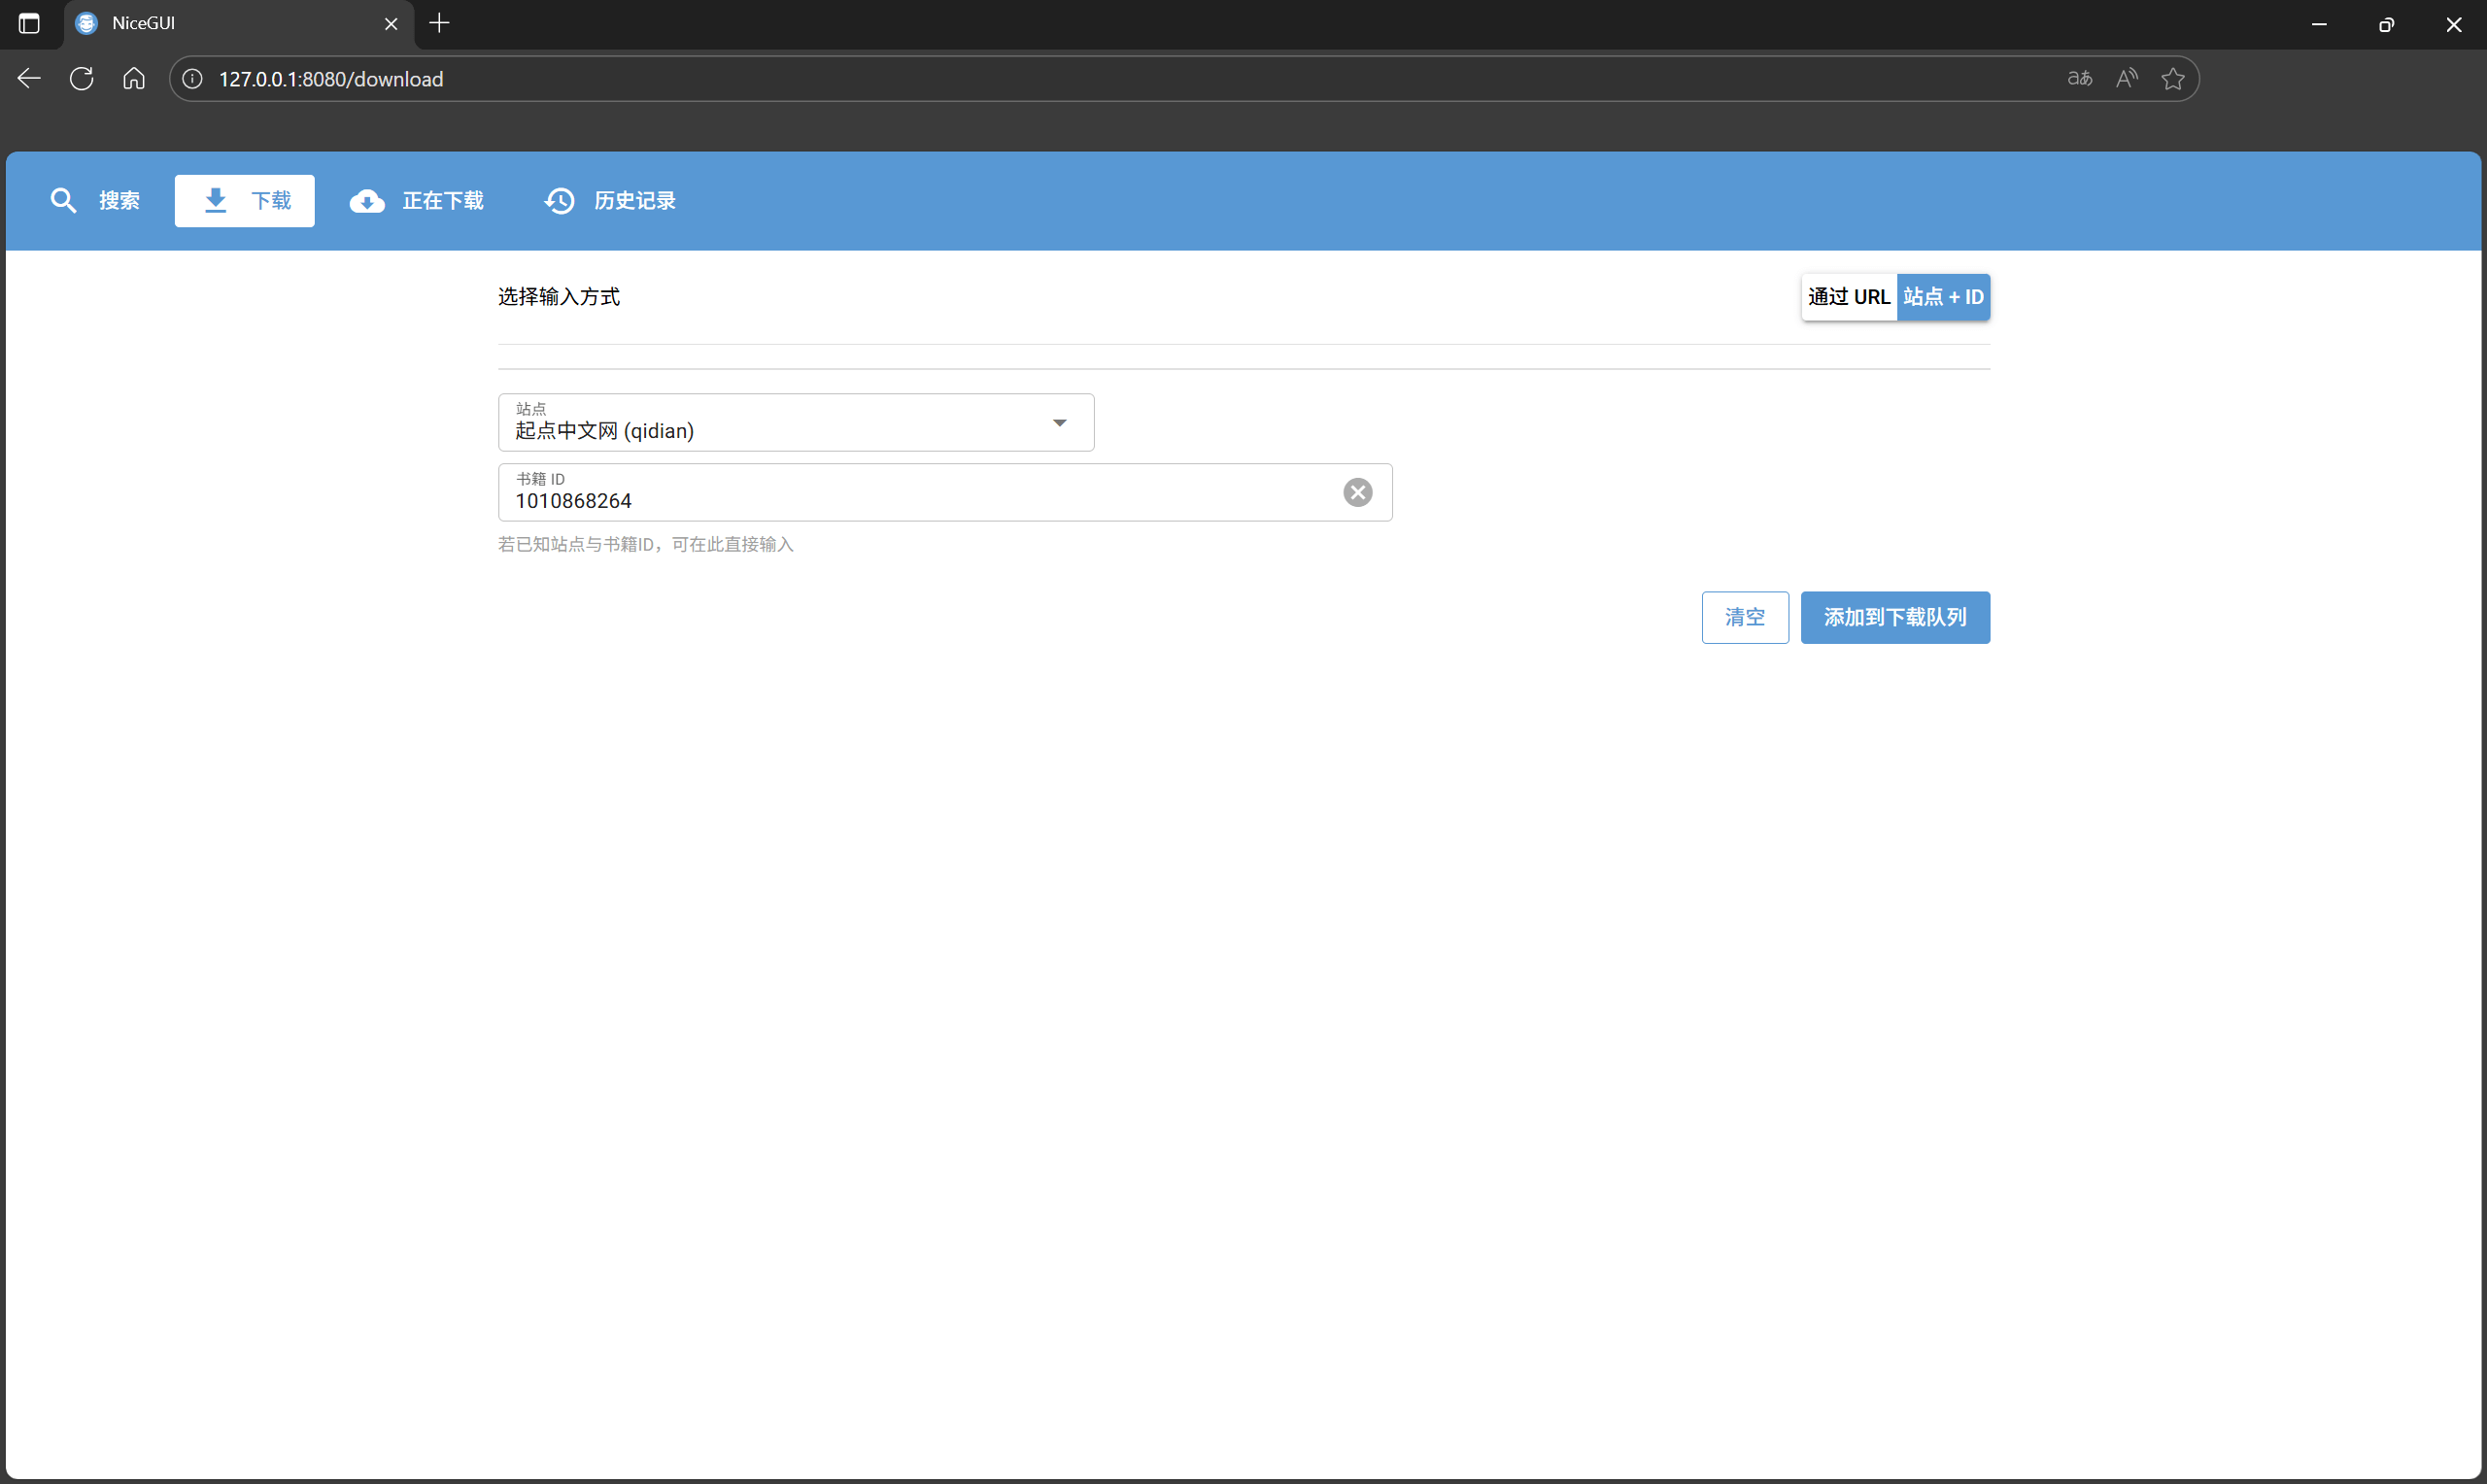Open the 搜索 tab

96,201
